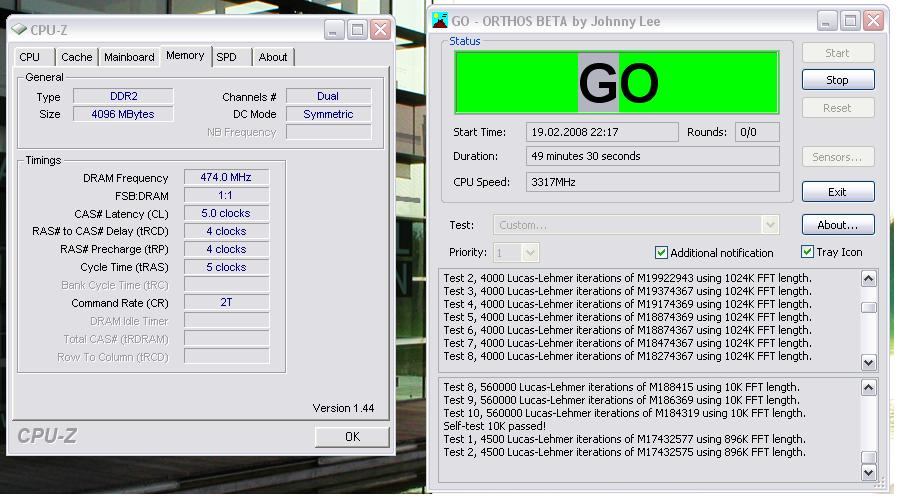The width and height of the screenshot is (900, 500).
Task: Open the About dialog in ORTHOS
Action: 837,225
